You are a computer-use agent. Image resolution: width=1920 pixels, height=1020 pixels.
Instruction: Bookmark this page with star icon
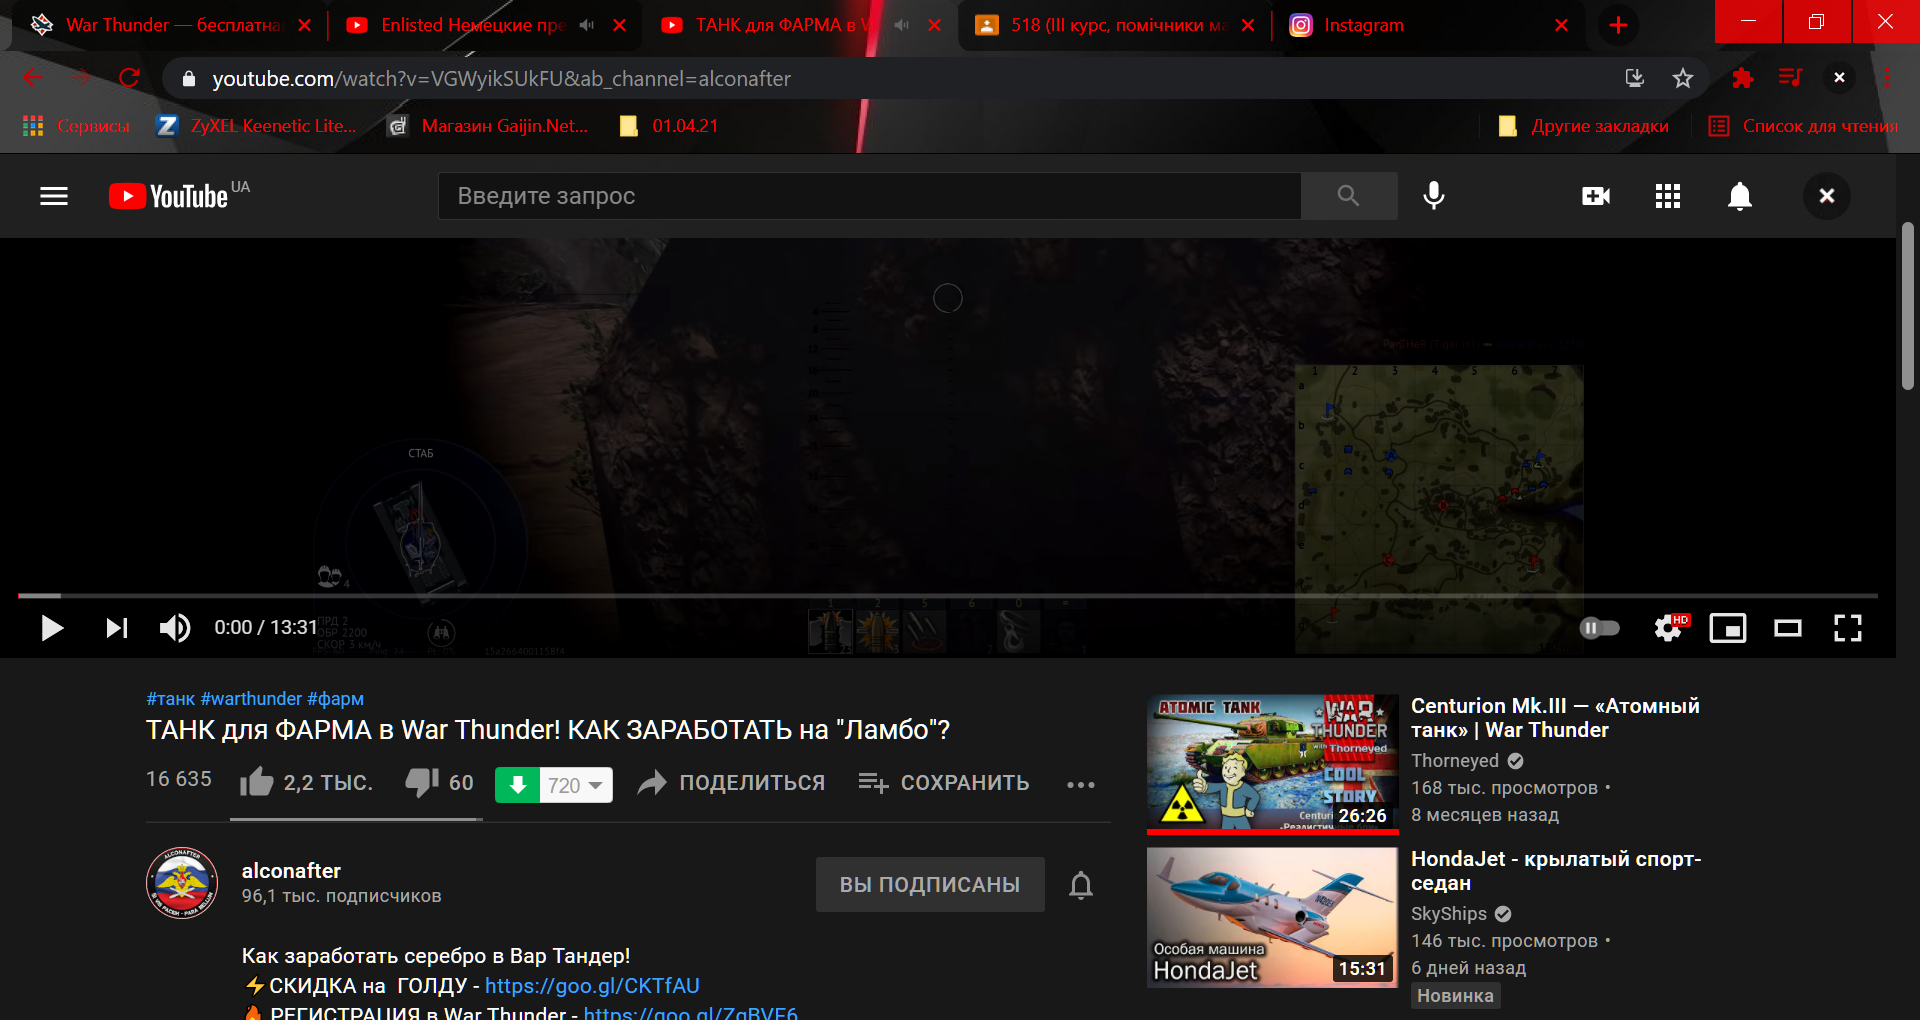coord(1683,78)
